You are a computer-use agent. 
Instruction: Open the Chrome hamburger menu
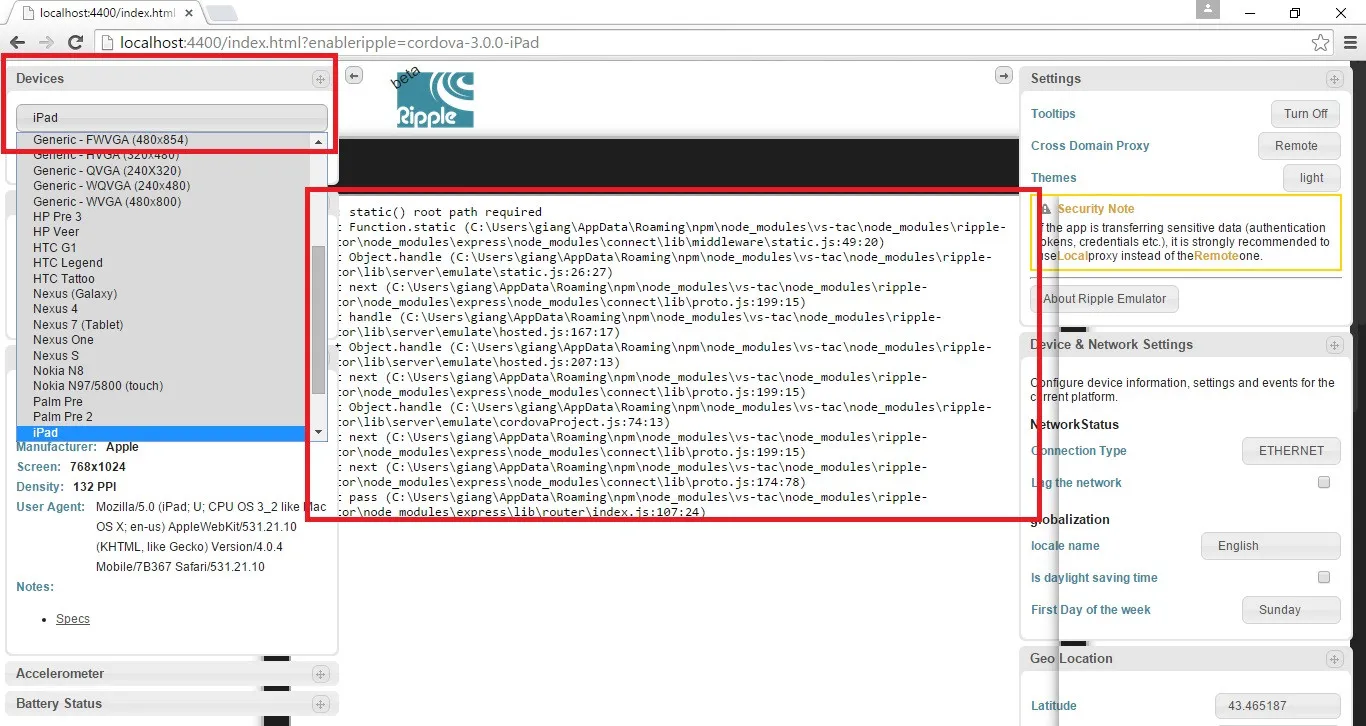1350,43
